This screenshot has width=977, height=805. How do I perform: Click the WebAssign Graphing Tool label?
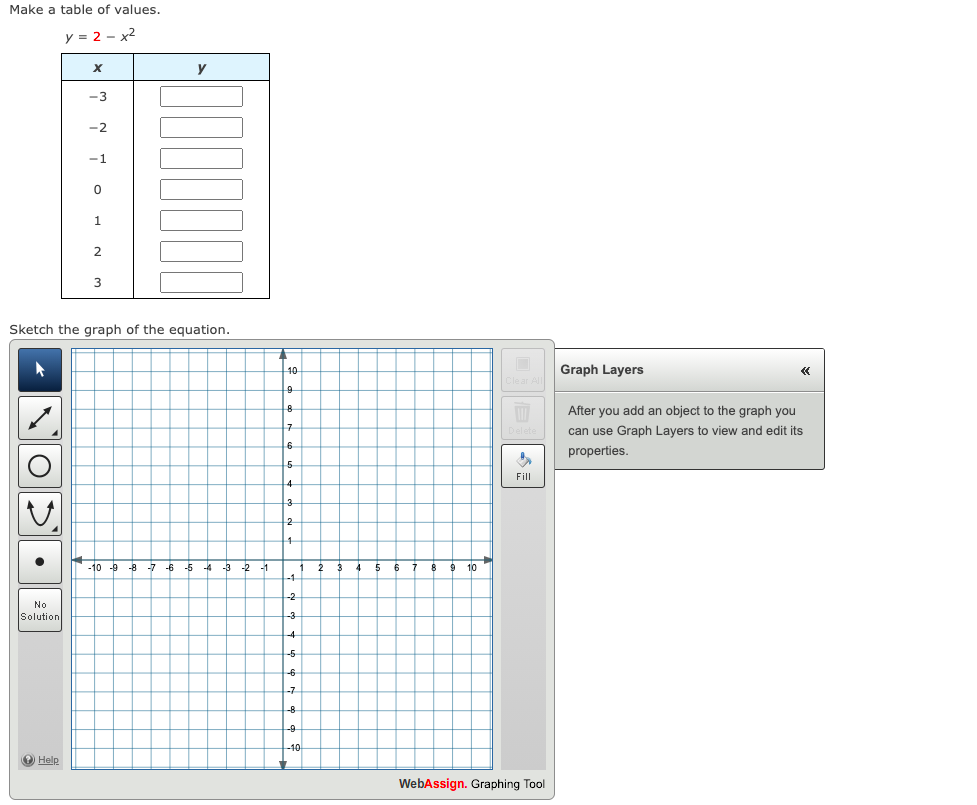click(472, 784)
